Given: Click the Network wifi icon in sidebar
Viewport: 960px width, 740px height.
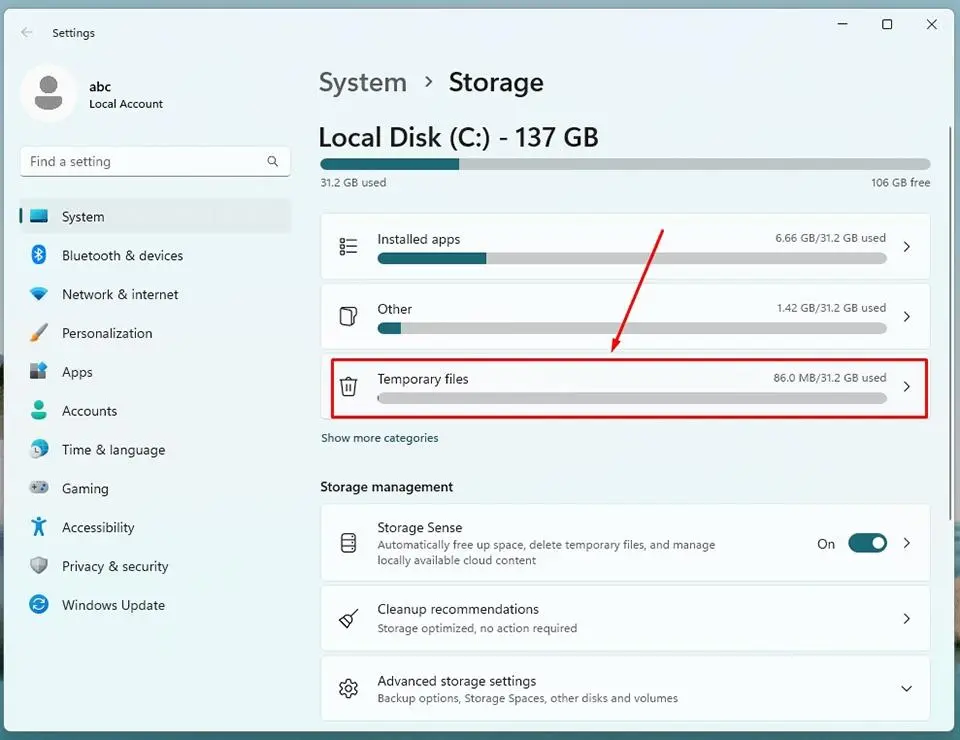Looking at the screenshot, I should click(39, 294).
